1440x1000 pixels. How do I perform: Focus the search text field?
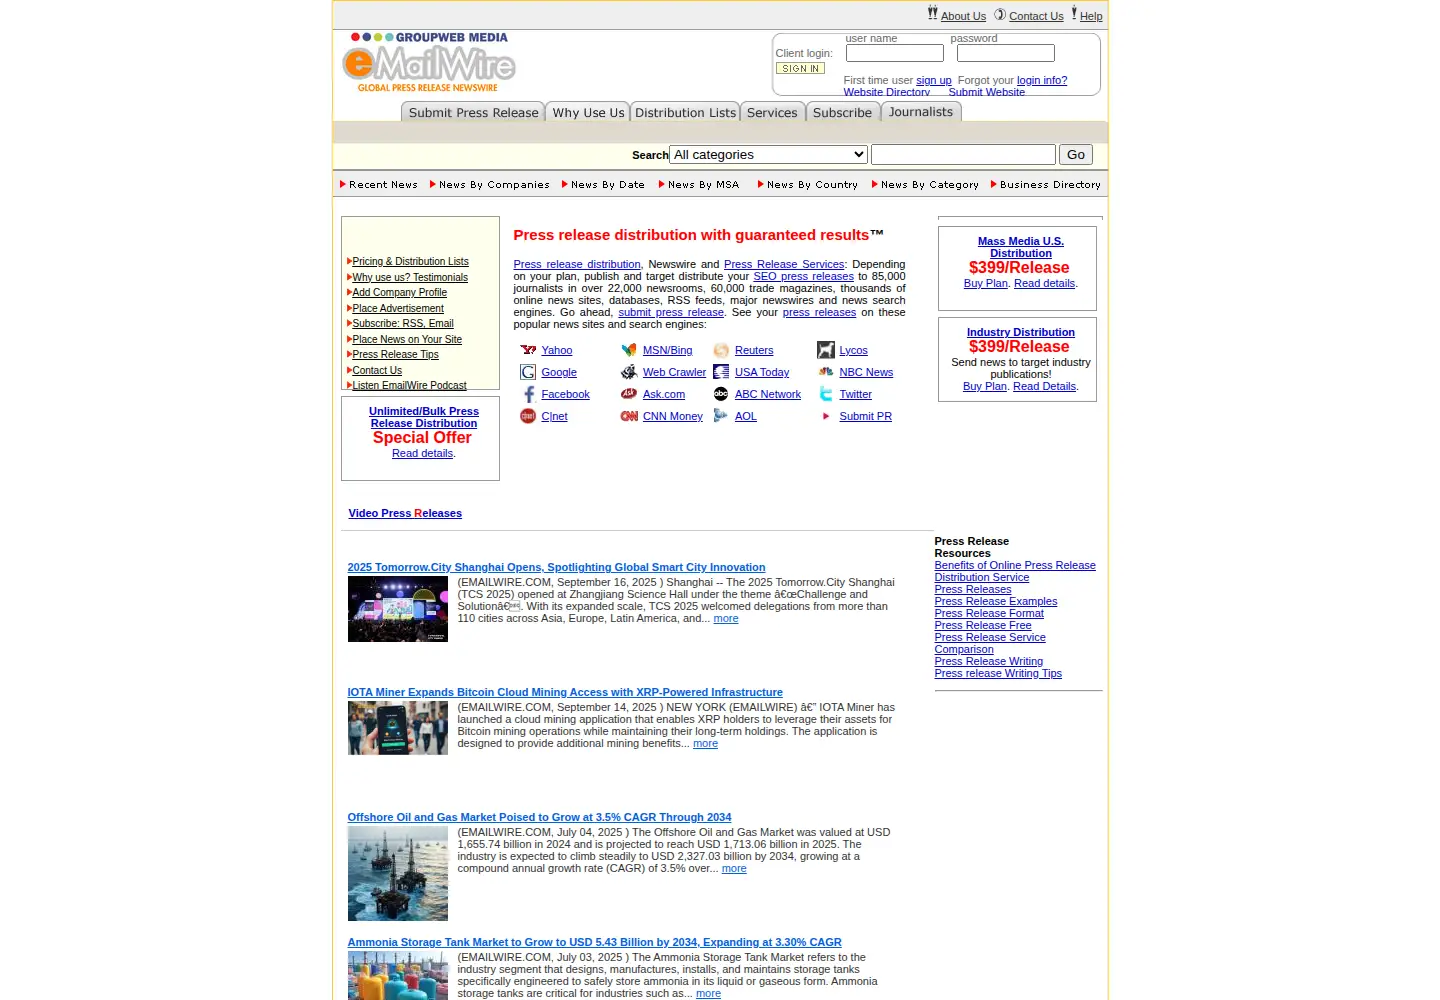coord(963,155)
